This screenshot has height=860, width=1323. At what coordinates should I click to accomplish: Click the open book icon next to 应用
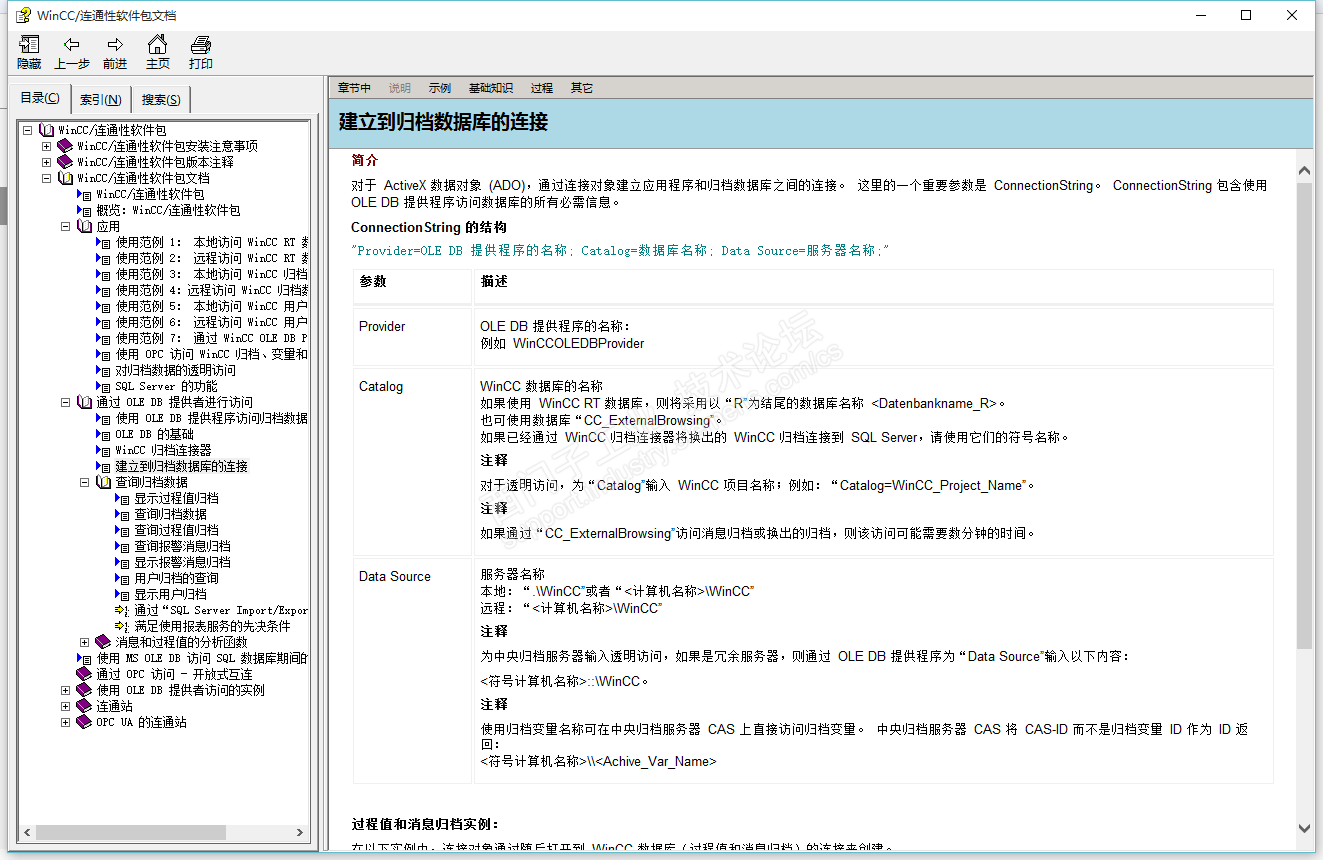(84, 226)
